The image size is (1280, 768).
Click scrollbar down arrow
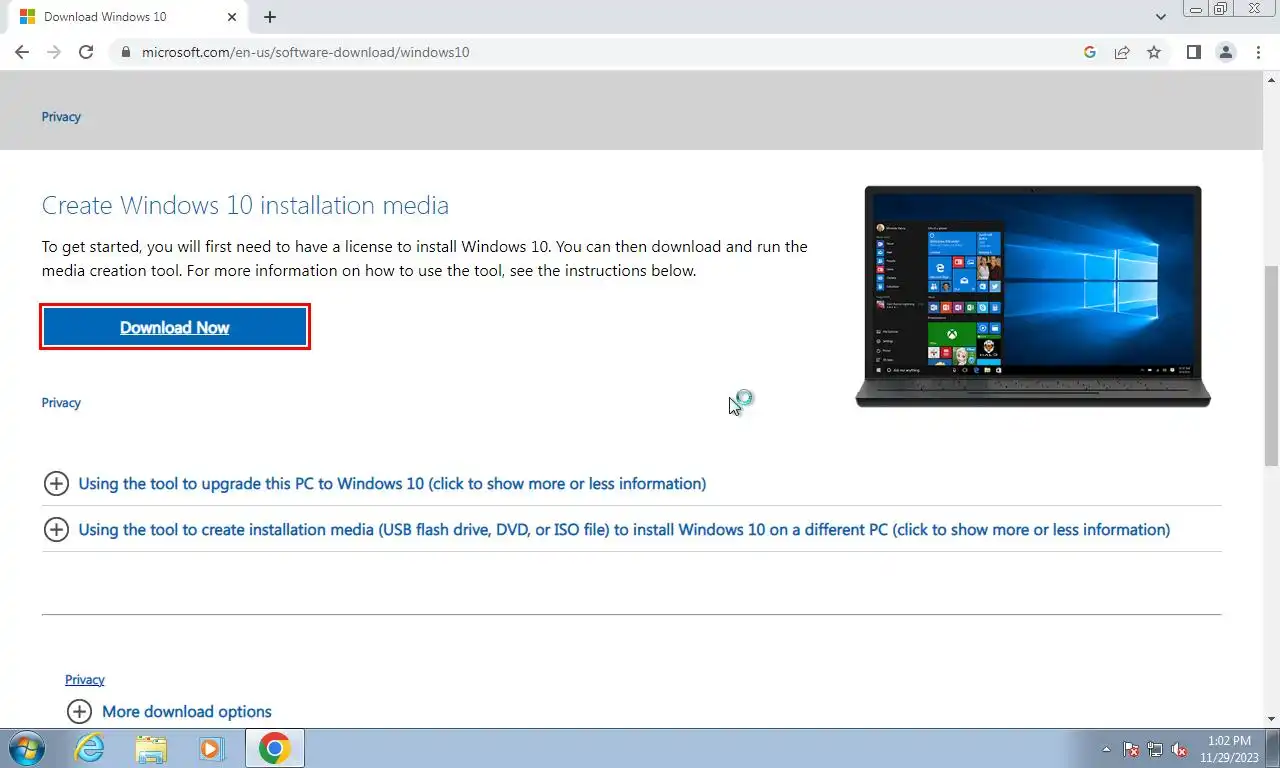click(1271, 719)
